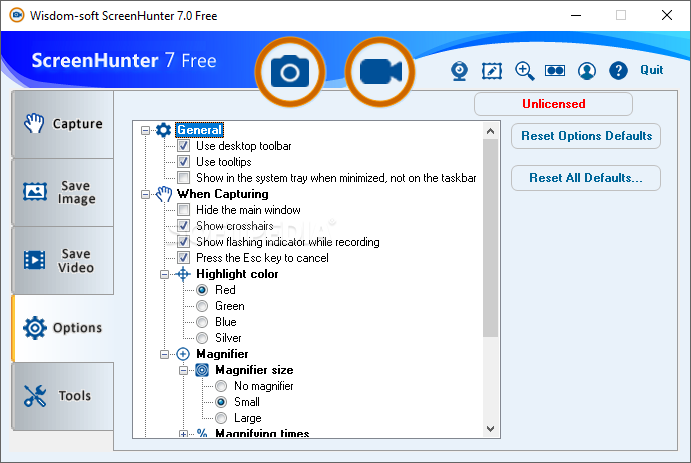Click the Magnifying times percent icon
Screen dimensions: 691x463
(202, 433)
